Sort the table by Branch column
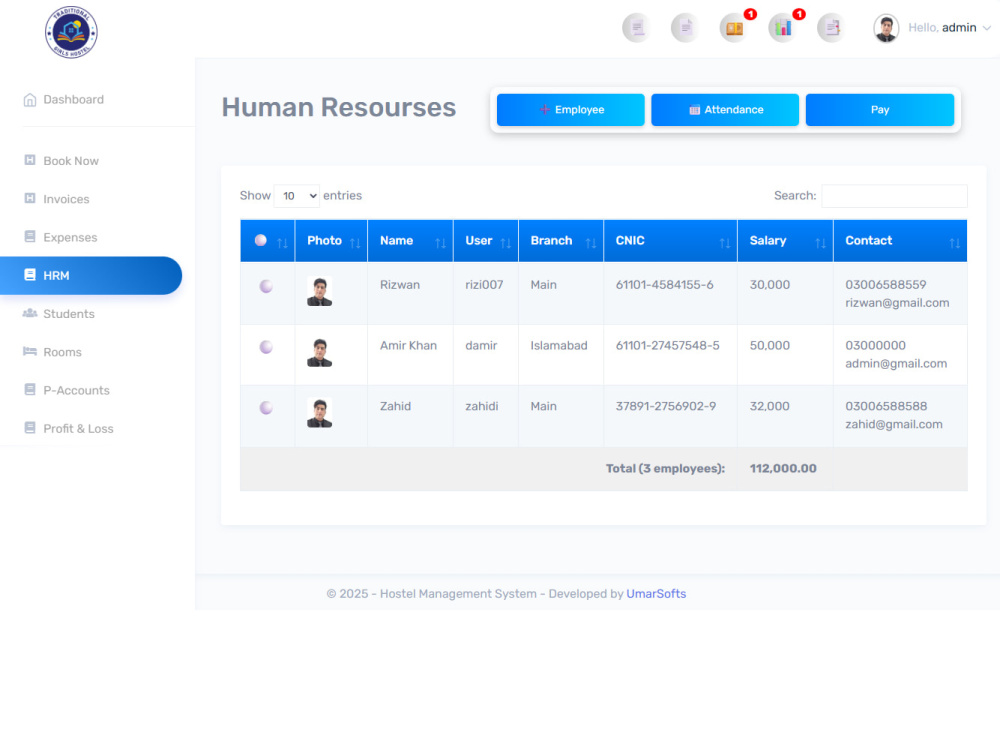 click(x=561, y=241)
